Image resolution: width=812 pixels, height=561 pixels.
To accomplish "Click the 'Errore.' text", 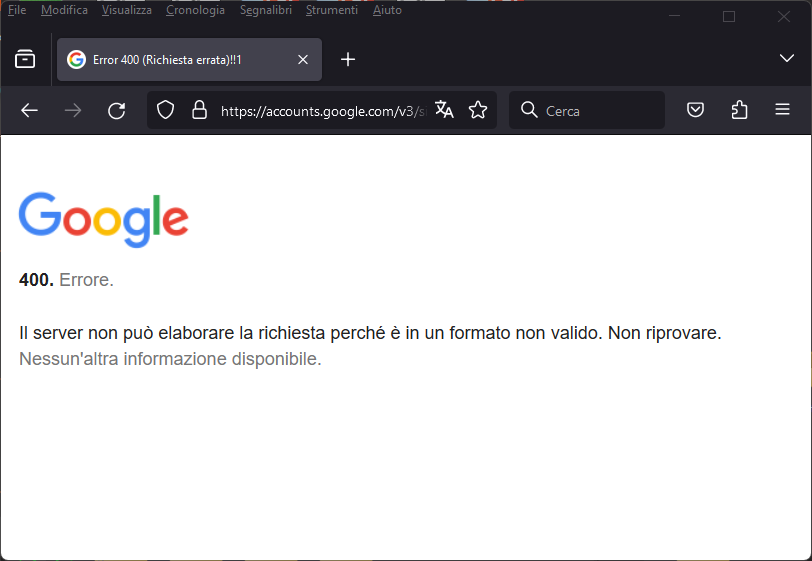I will point(86,280).
